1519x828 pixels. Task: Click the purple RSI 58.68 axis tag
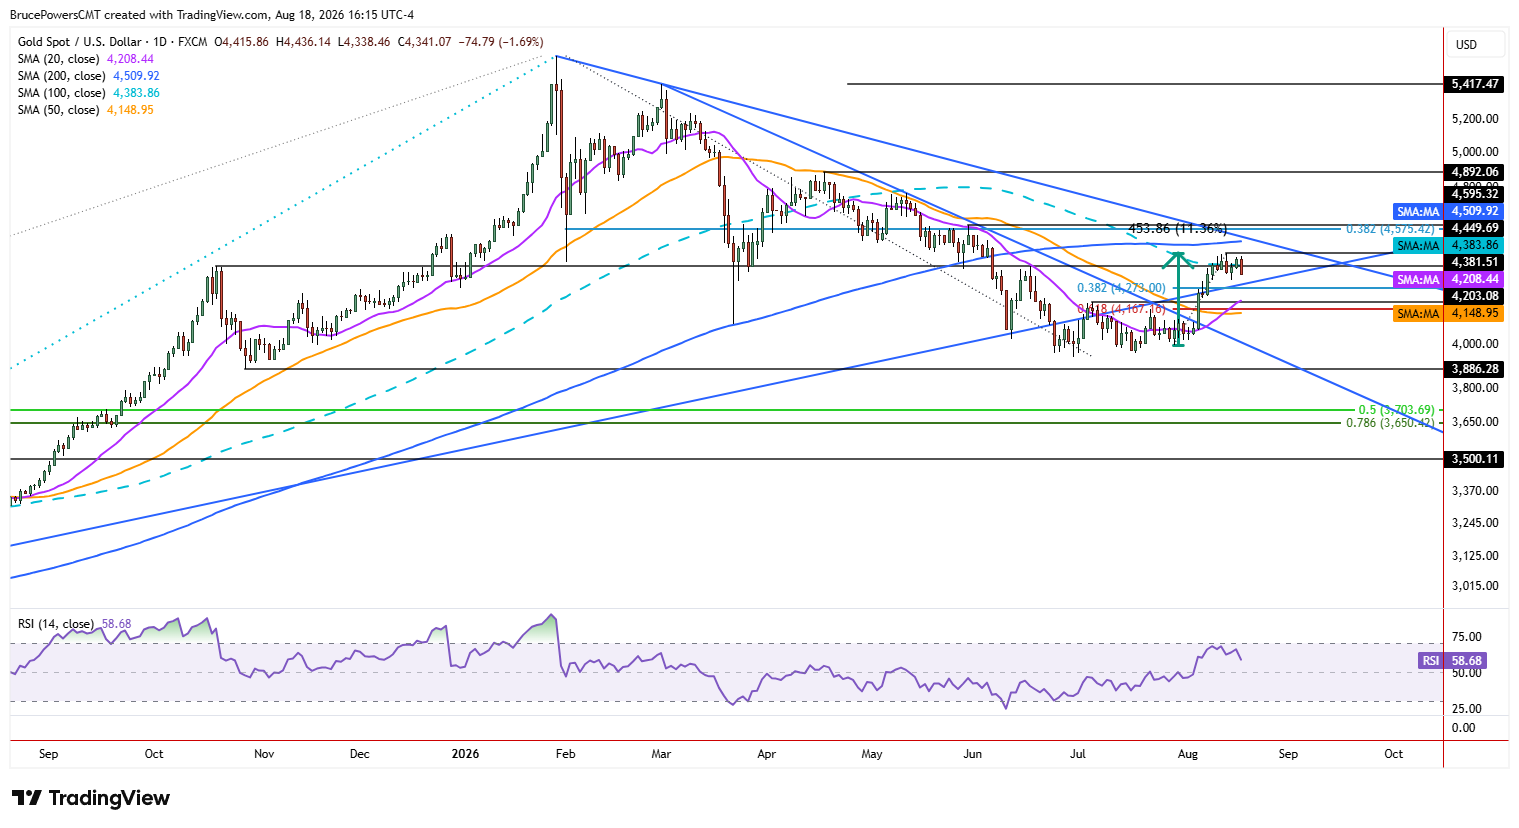click(1452, 661)
